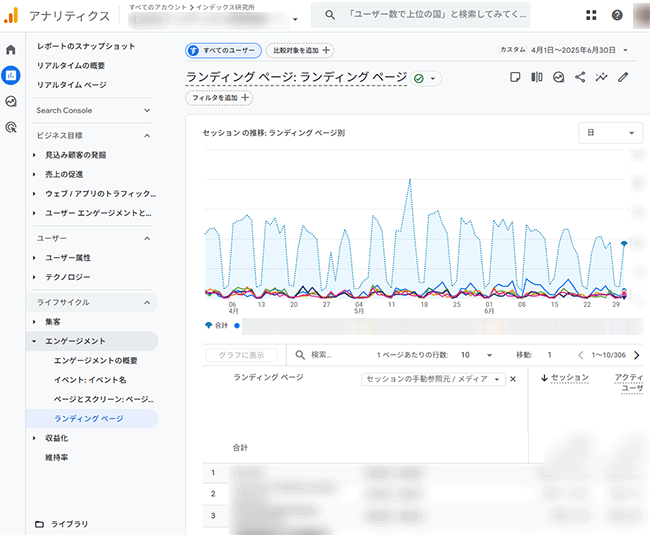650x535 pixels.
Task: Click the compare columns icon
Action: [536, 77]
